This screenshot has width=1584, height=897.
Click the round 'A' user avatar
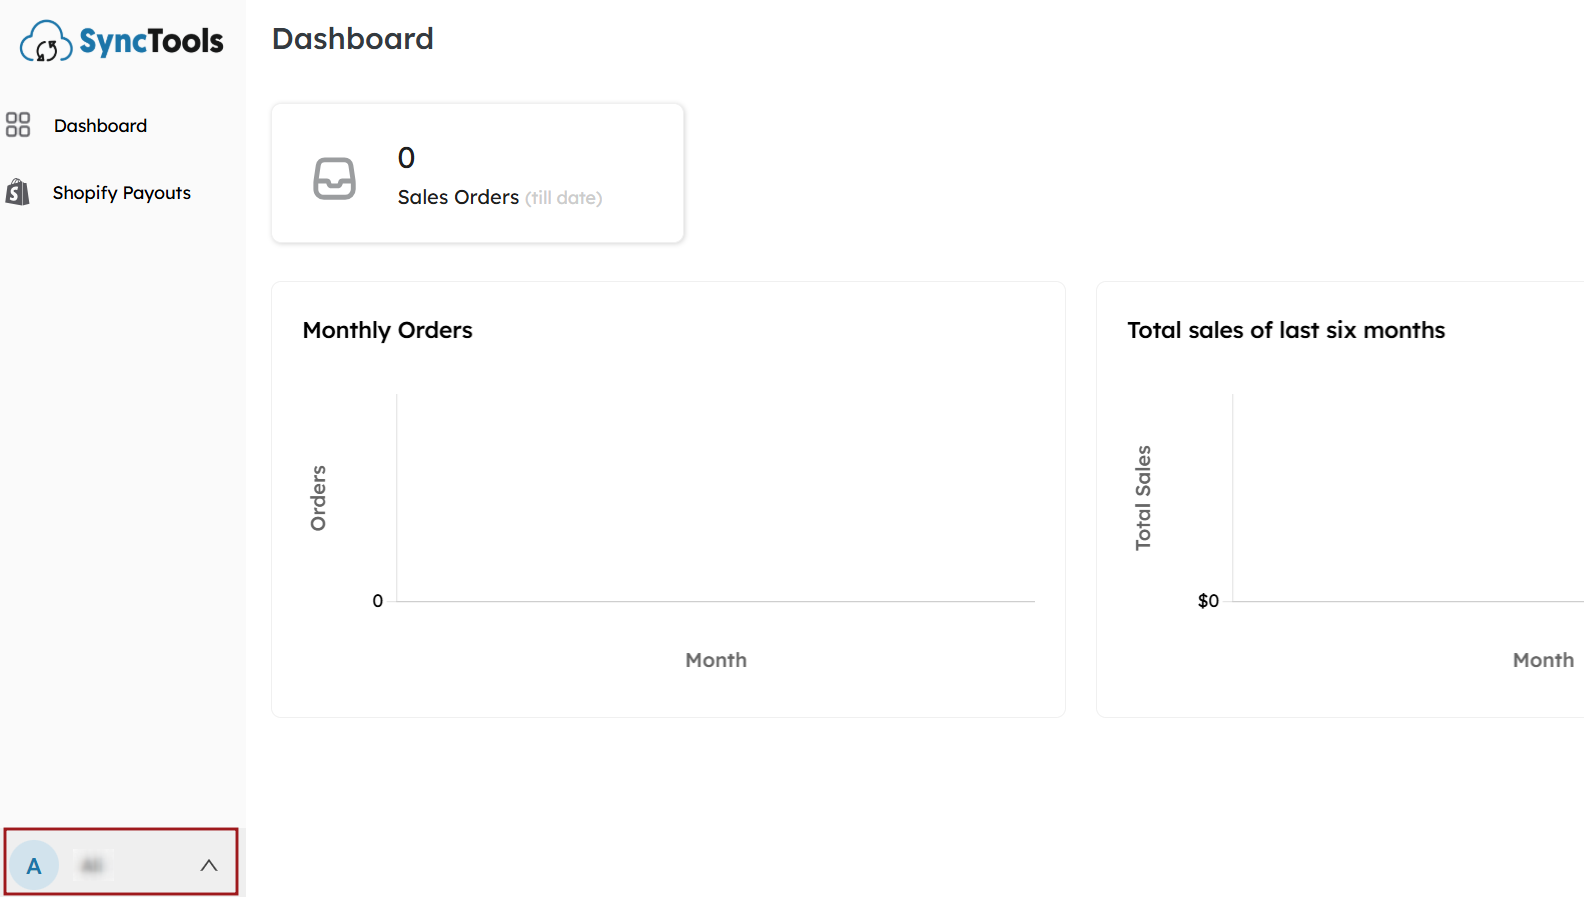(34, 865)
